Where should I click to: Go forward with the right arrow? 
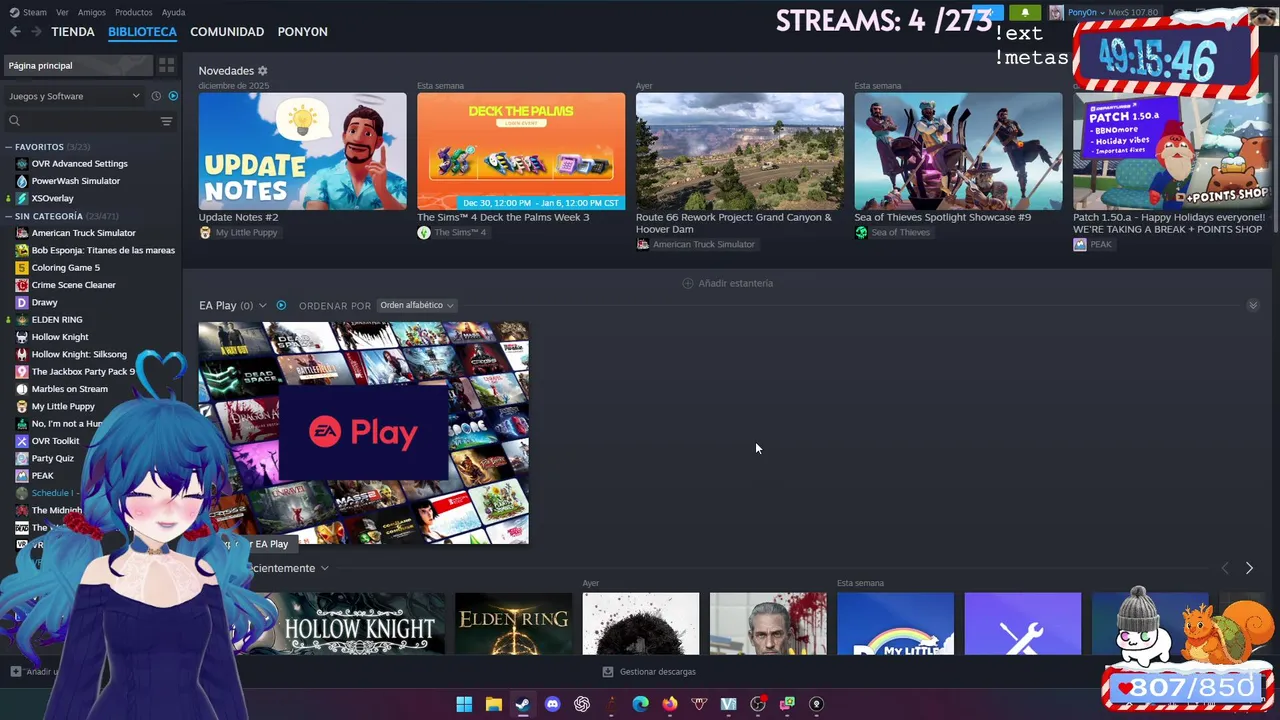(36, 32)
